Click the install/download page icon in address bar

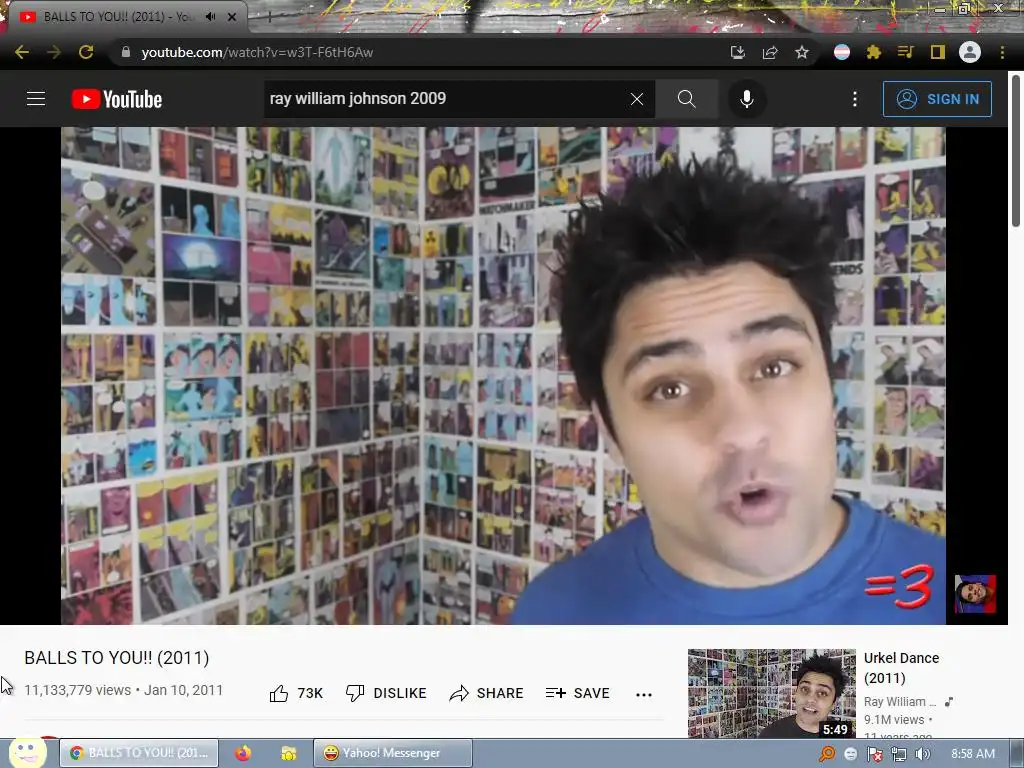tap(737, 52)
